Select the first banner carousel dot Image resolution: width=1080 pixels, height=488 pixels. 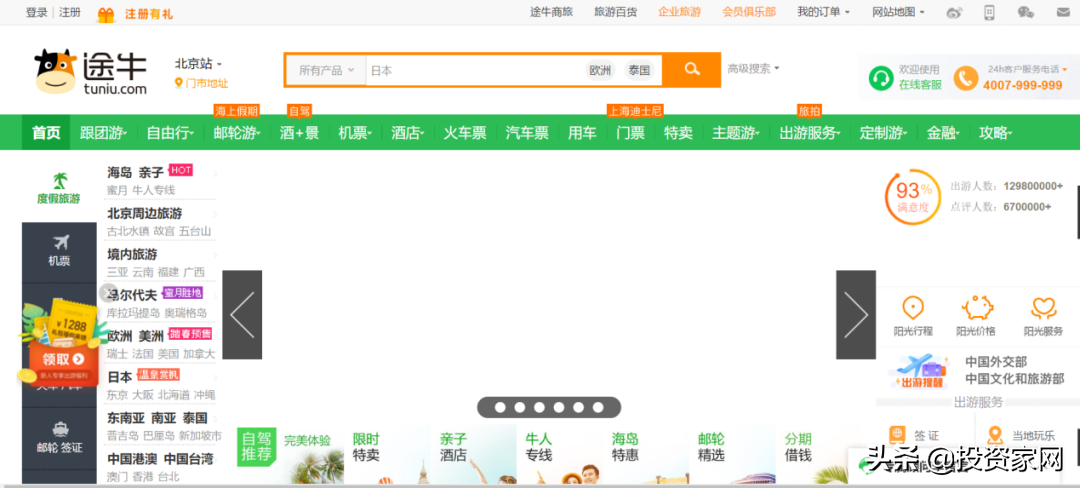coord(500,407)
